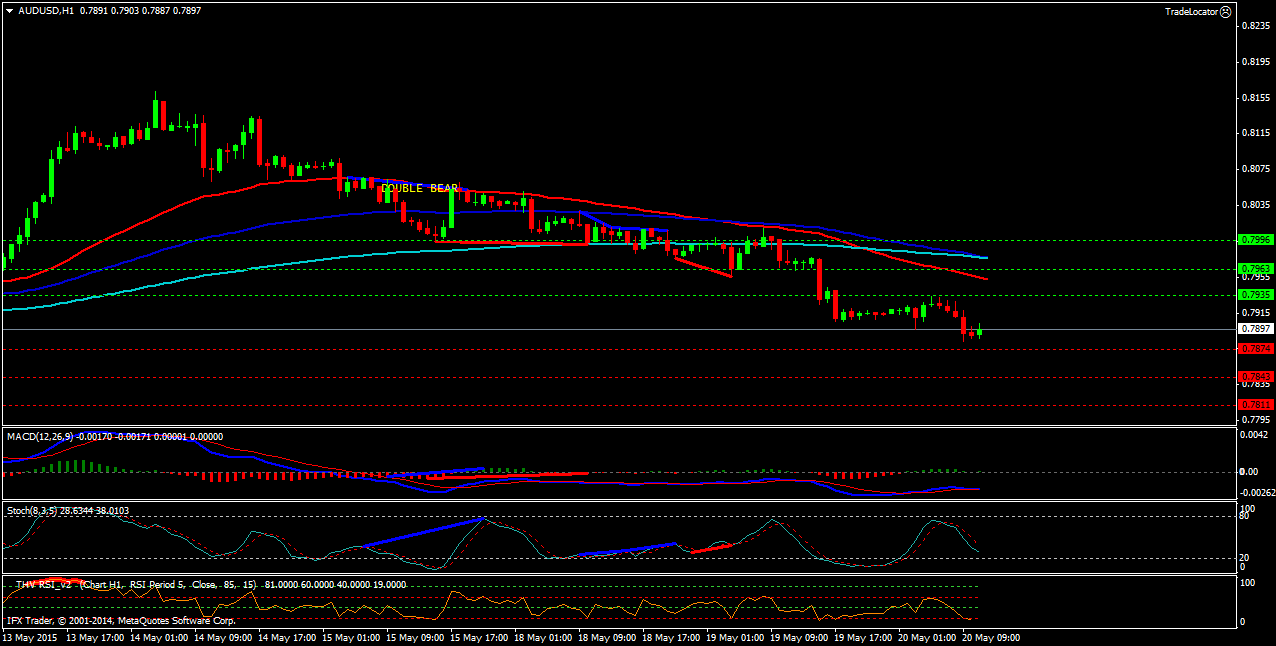The height and width of the screenshot is (646, 1276).
Task: Click the TradeLocator sad face icon
Action: point(1226,11)
